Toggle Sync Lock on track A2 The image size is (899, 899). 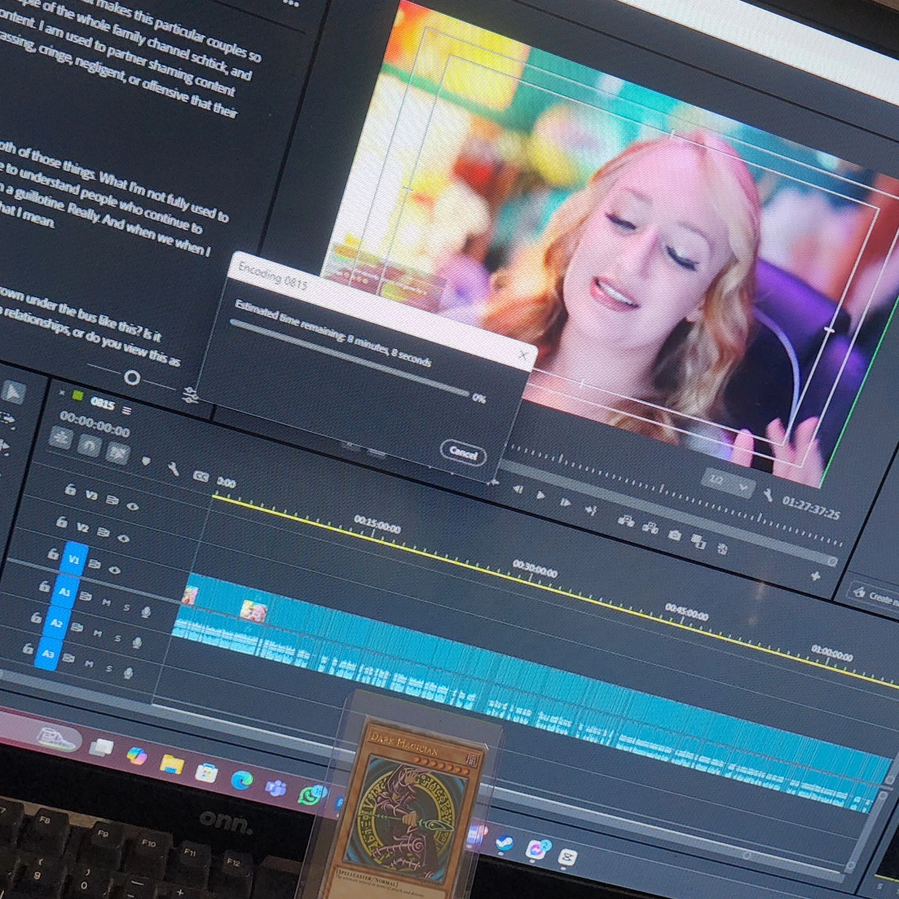[x=77, y=627]
